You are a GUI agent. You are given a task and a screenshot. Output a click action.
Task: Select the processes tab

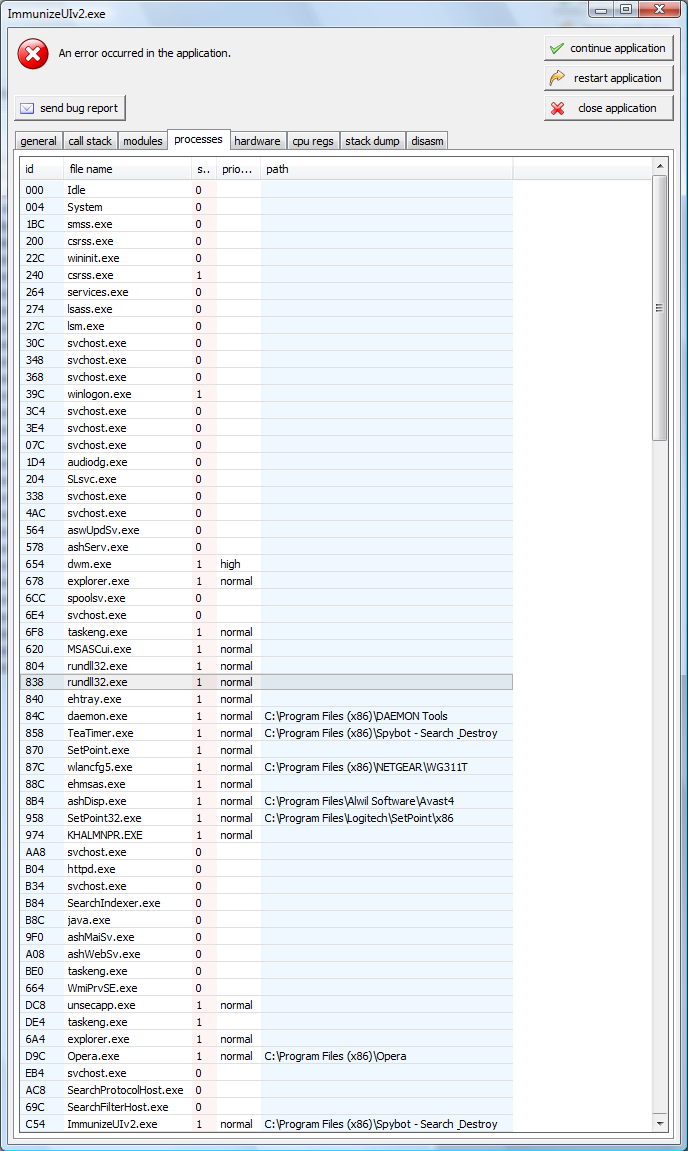(198, 139)
